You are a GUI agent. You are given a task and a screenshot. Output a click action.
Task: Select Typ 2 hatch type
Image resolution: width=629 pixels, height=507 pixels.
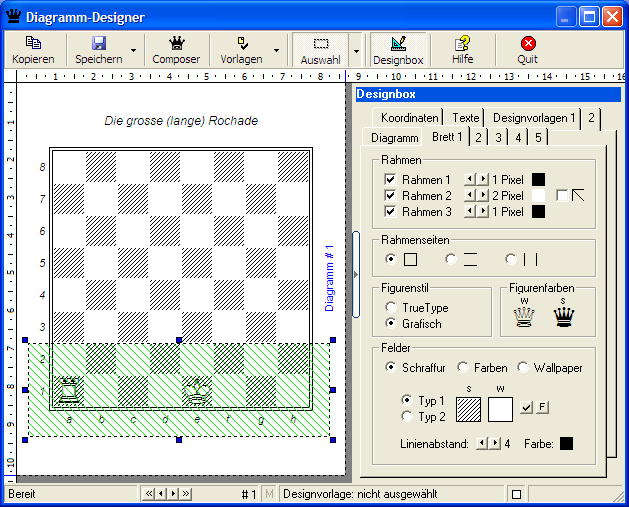(x=407, y=416)
